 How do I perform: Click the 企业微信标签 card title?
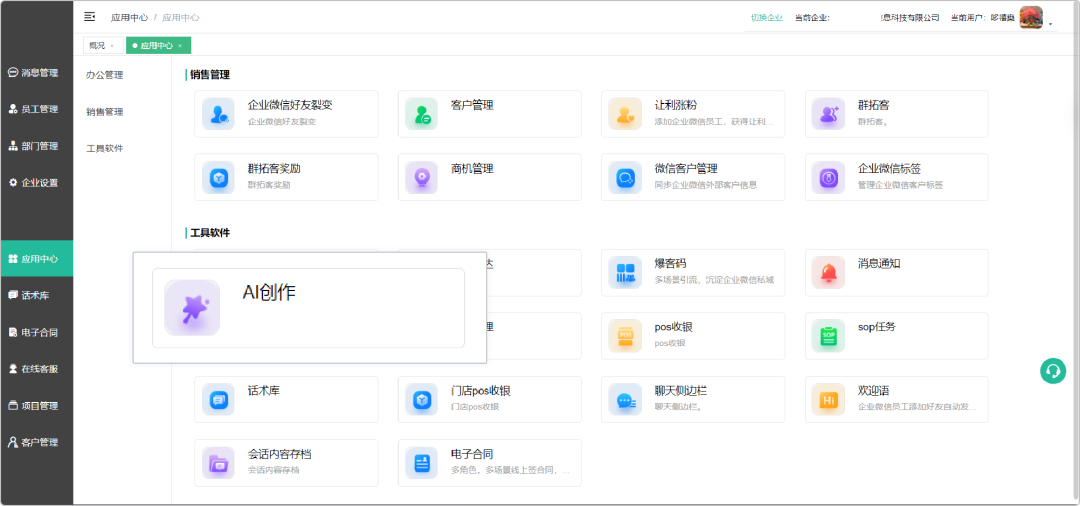click(x=889, y=169)
